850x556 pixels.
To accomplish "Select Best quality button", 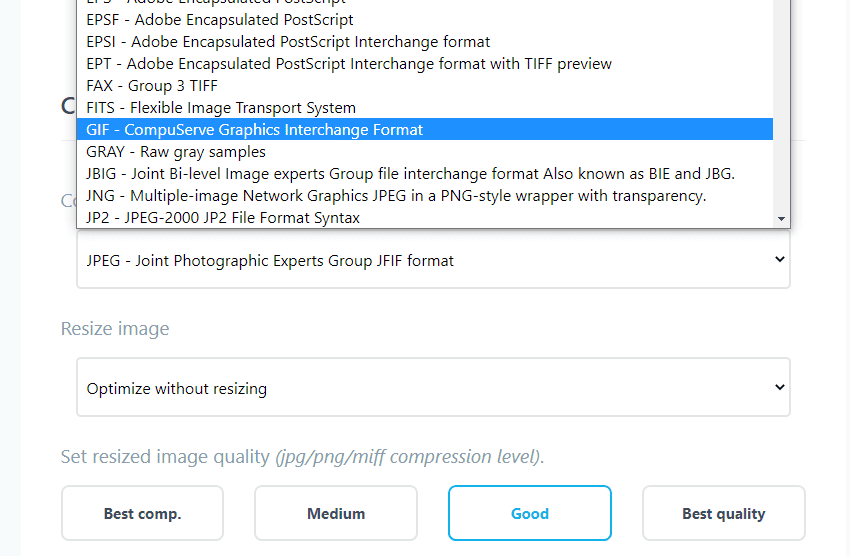I will coord(724,513).
